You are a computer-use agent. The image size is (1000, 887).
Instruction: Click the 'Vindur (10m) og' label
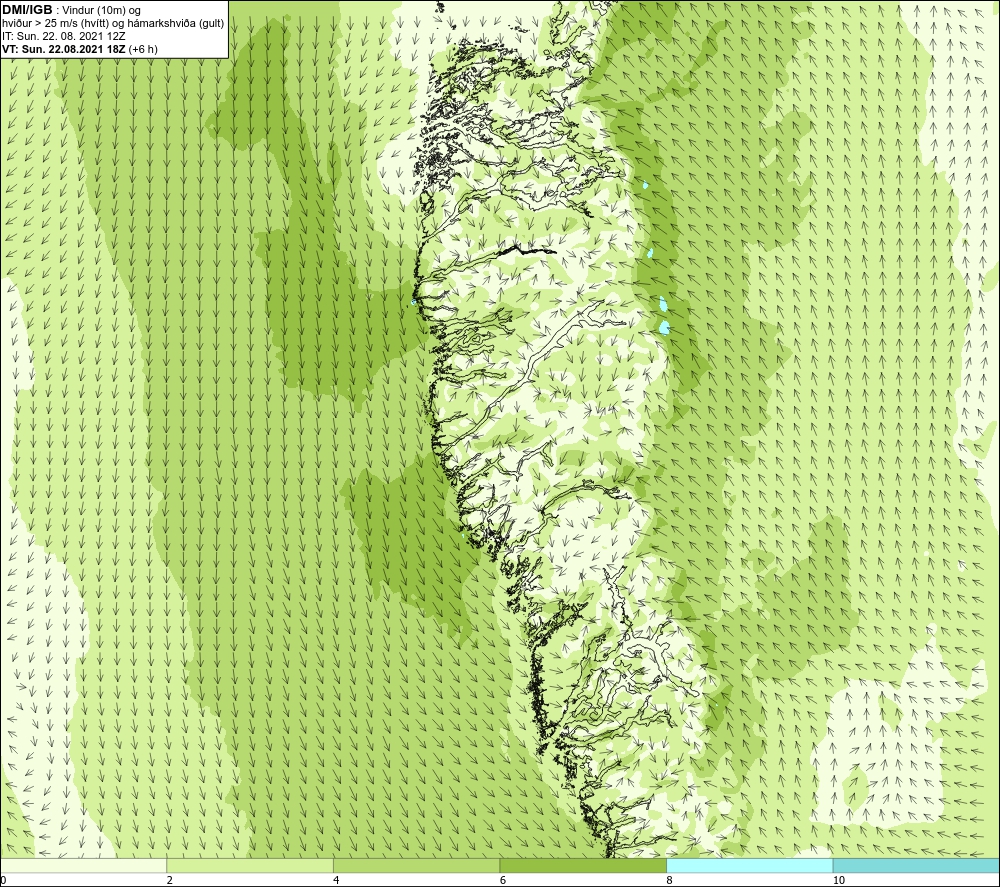pyautogui.click(x=102, y=11)
